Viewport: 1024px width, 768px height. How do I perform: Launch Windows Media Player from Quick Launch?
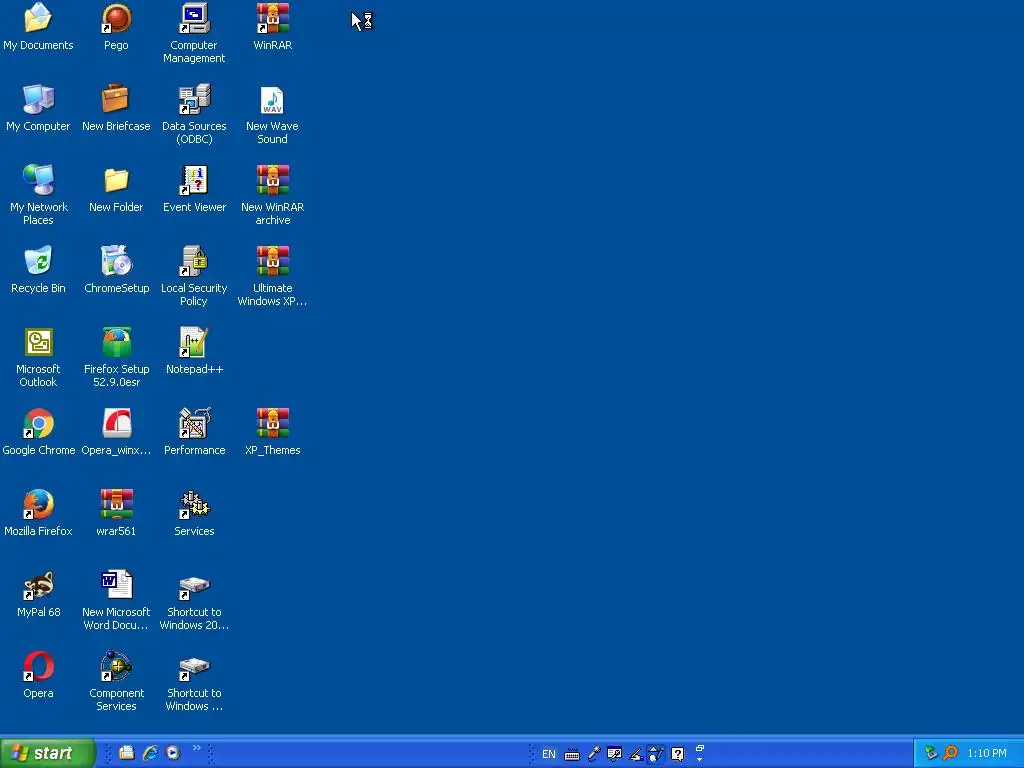point(173,753)
